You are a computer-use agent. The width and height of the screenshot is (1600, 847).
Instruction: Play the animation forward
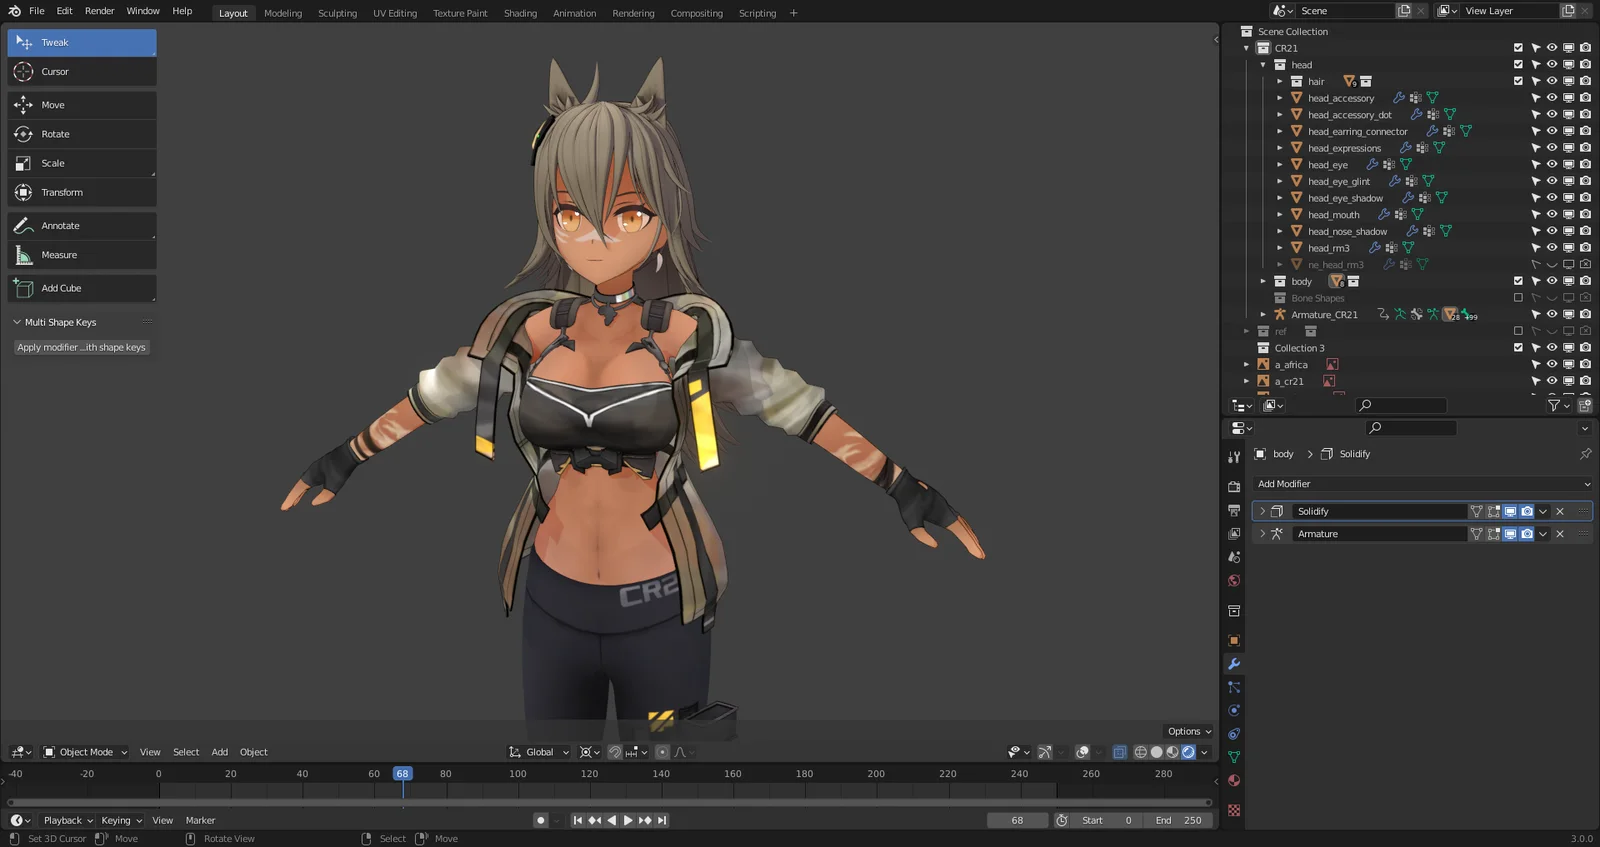point(628,820)
